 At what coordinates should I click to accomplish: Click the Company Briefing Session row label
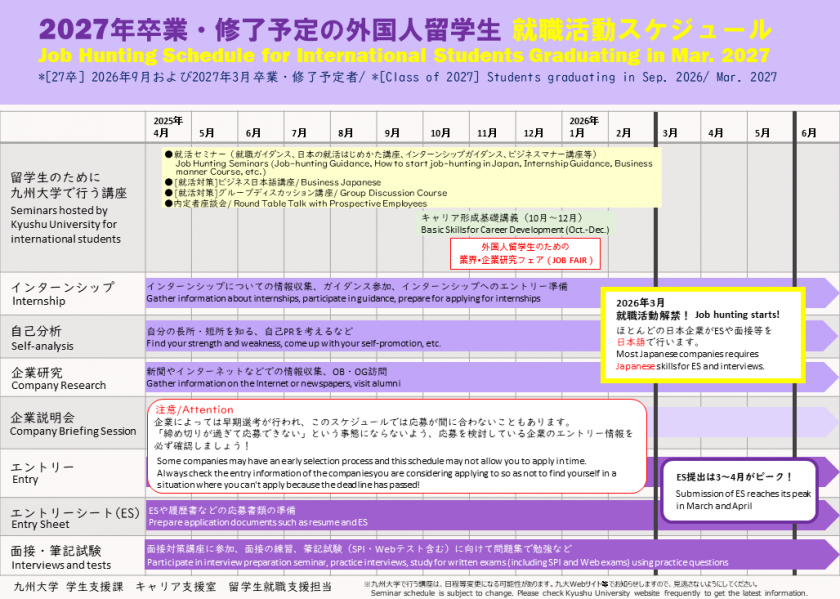tap(72, 423)
